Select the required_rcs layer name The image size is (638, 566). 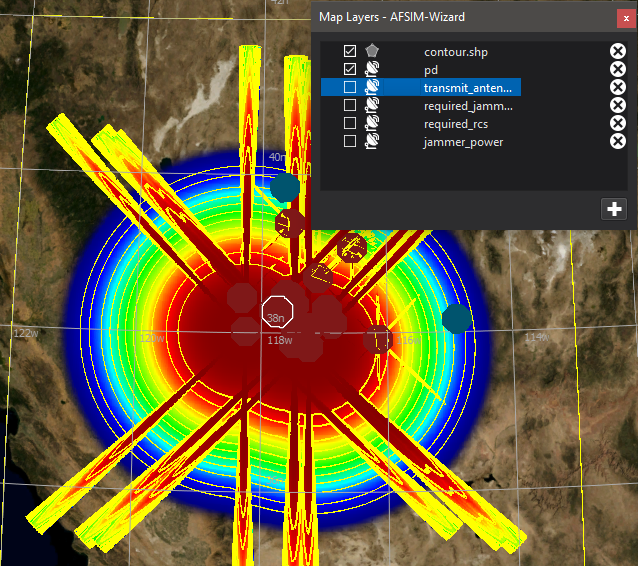coord(456,124)
